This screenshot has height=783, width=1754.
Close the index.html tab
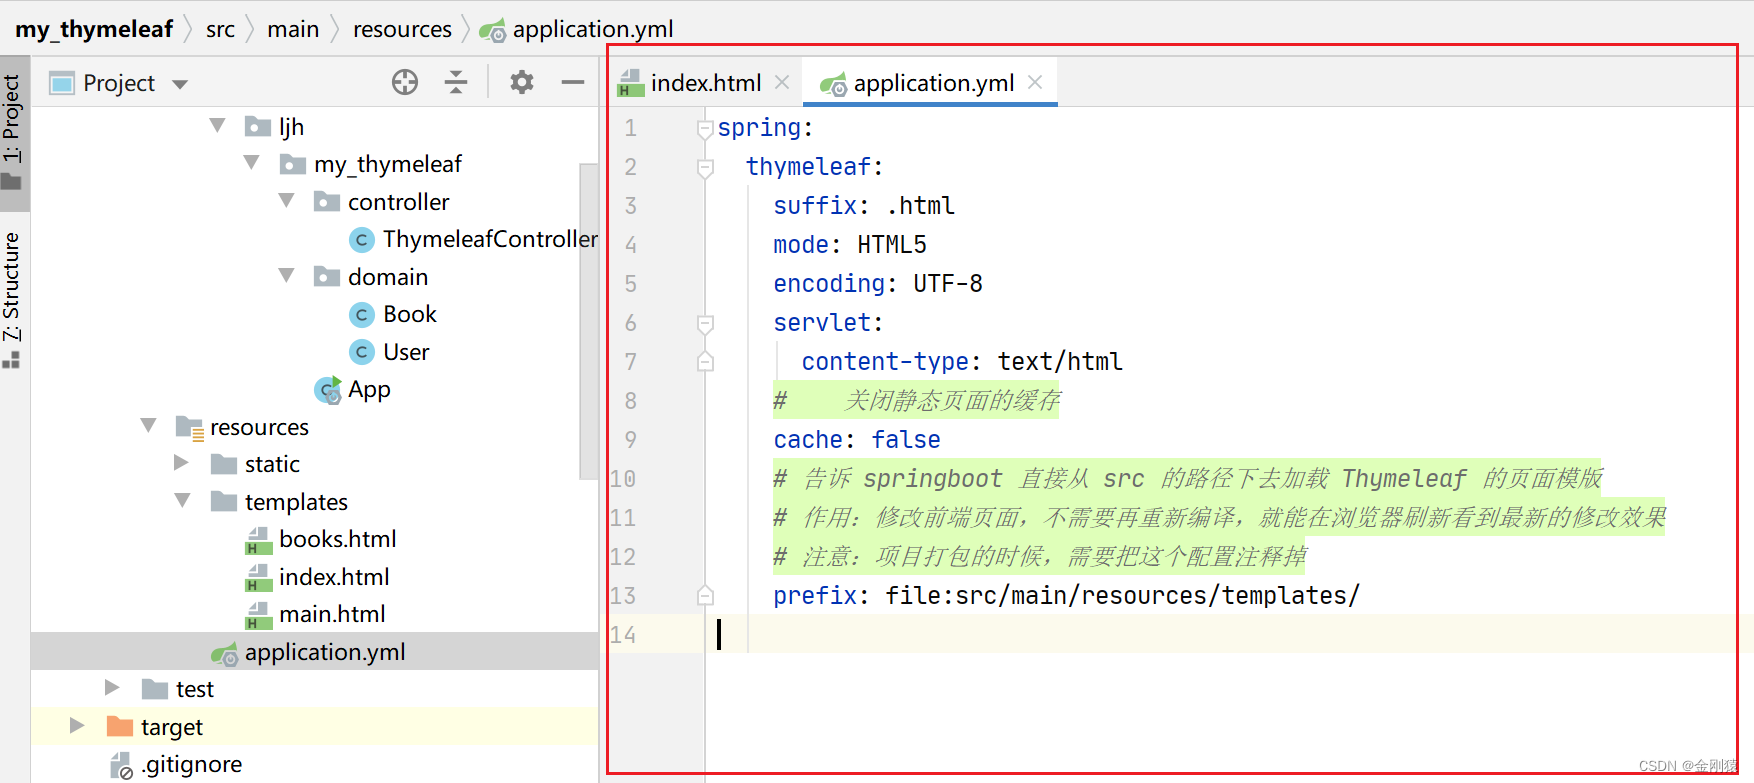click(782, 82)
